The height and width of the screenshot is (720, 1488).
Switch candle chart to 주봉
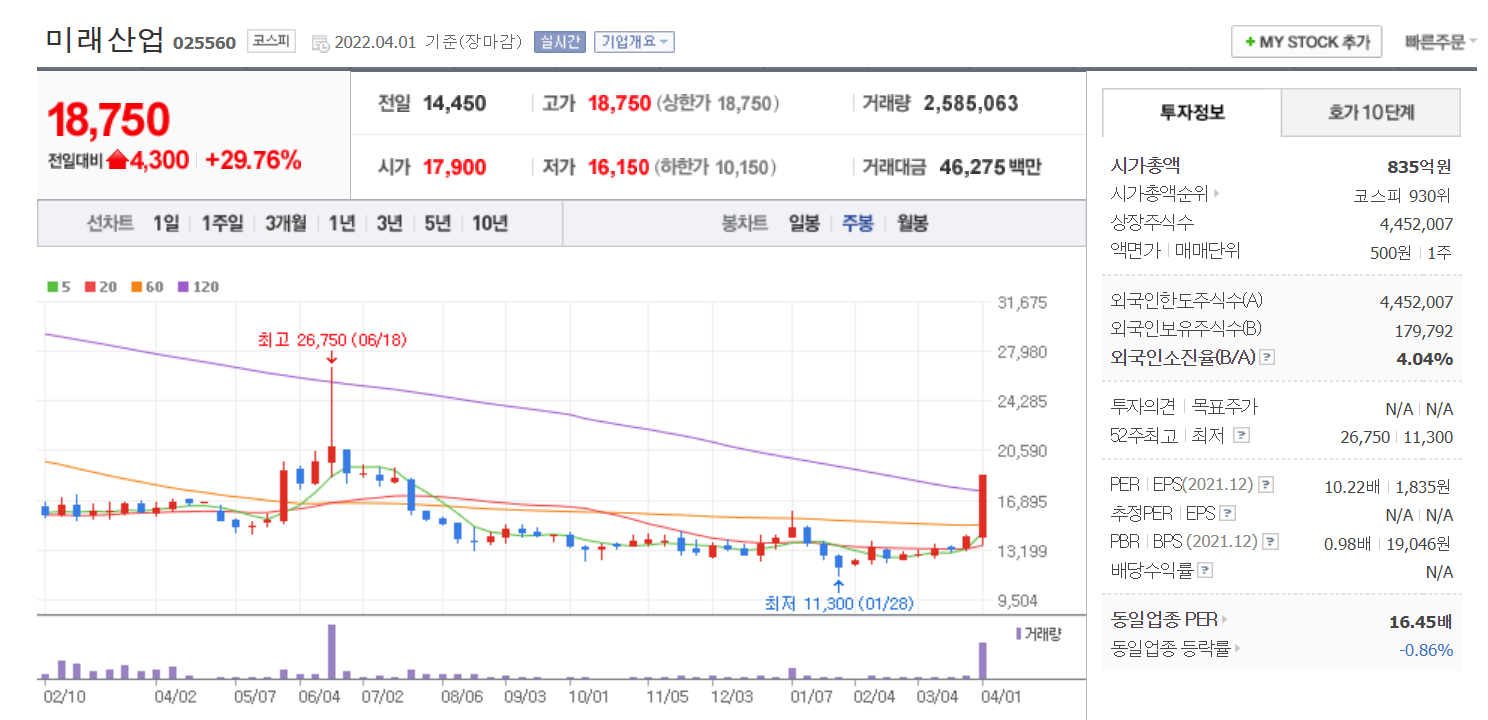(x=857, y=223)
